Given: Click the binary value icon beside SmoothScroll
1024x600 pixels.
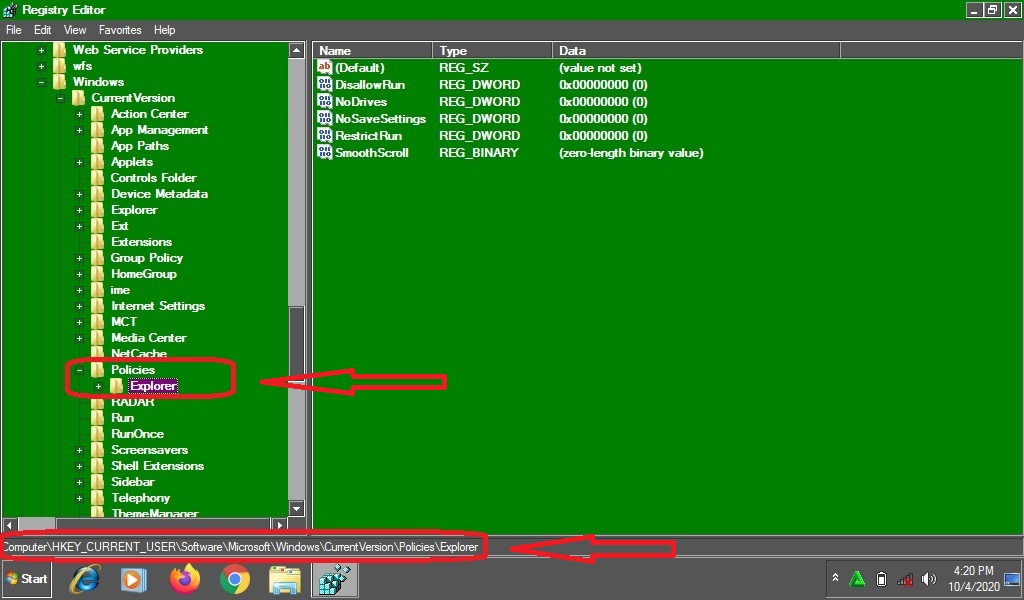Looking at the screenshot, I should coord(324,152).
